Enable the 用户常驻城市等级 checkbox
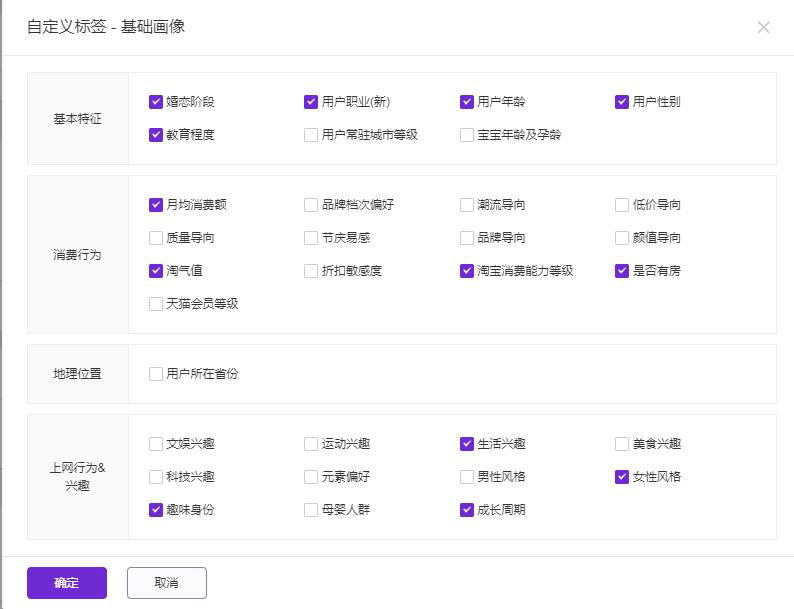 pos(312,135)
